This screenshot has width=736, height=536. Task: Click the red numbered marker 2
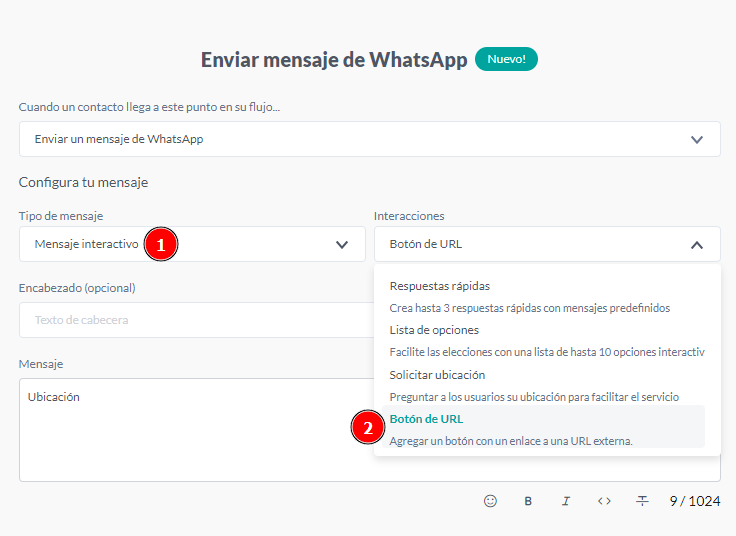[367, 428]
